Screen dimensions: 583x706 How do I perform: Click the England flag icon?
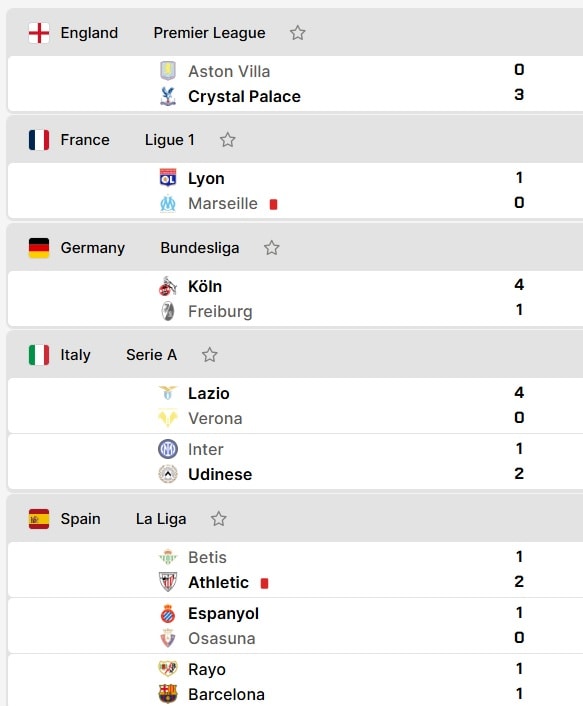tap(39, 33)
